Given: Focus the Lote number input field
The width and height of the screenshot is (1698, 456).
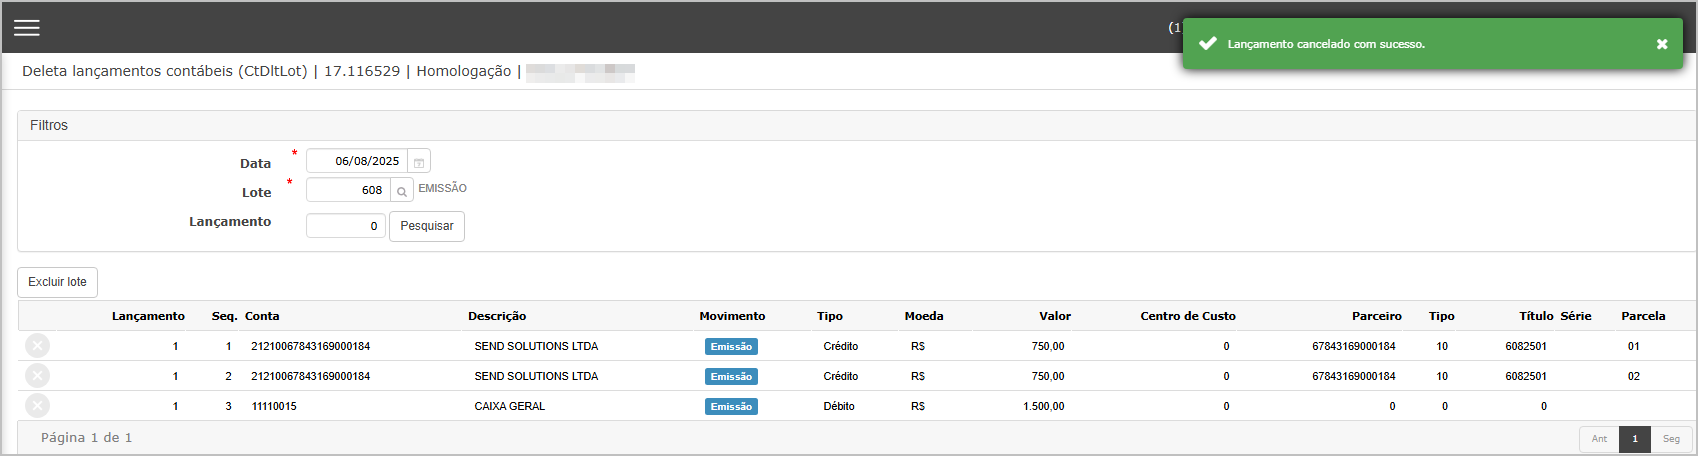Looking at the screenshot, I should [x=348, y=190].
